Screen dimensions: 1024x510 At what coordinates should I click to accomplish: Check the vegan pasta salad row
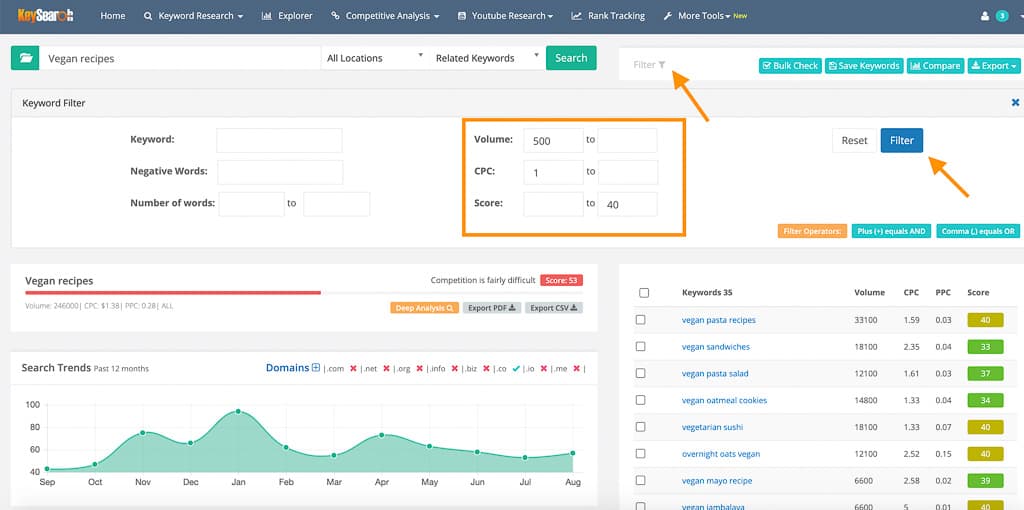click(641, 374)
